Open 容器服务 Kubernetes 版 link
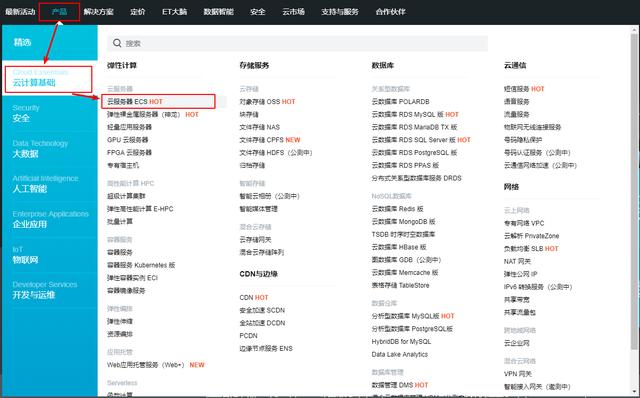Image resolution: width=640 pixels, height=398 pixels. click(x=141, y=265)
